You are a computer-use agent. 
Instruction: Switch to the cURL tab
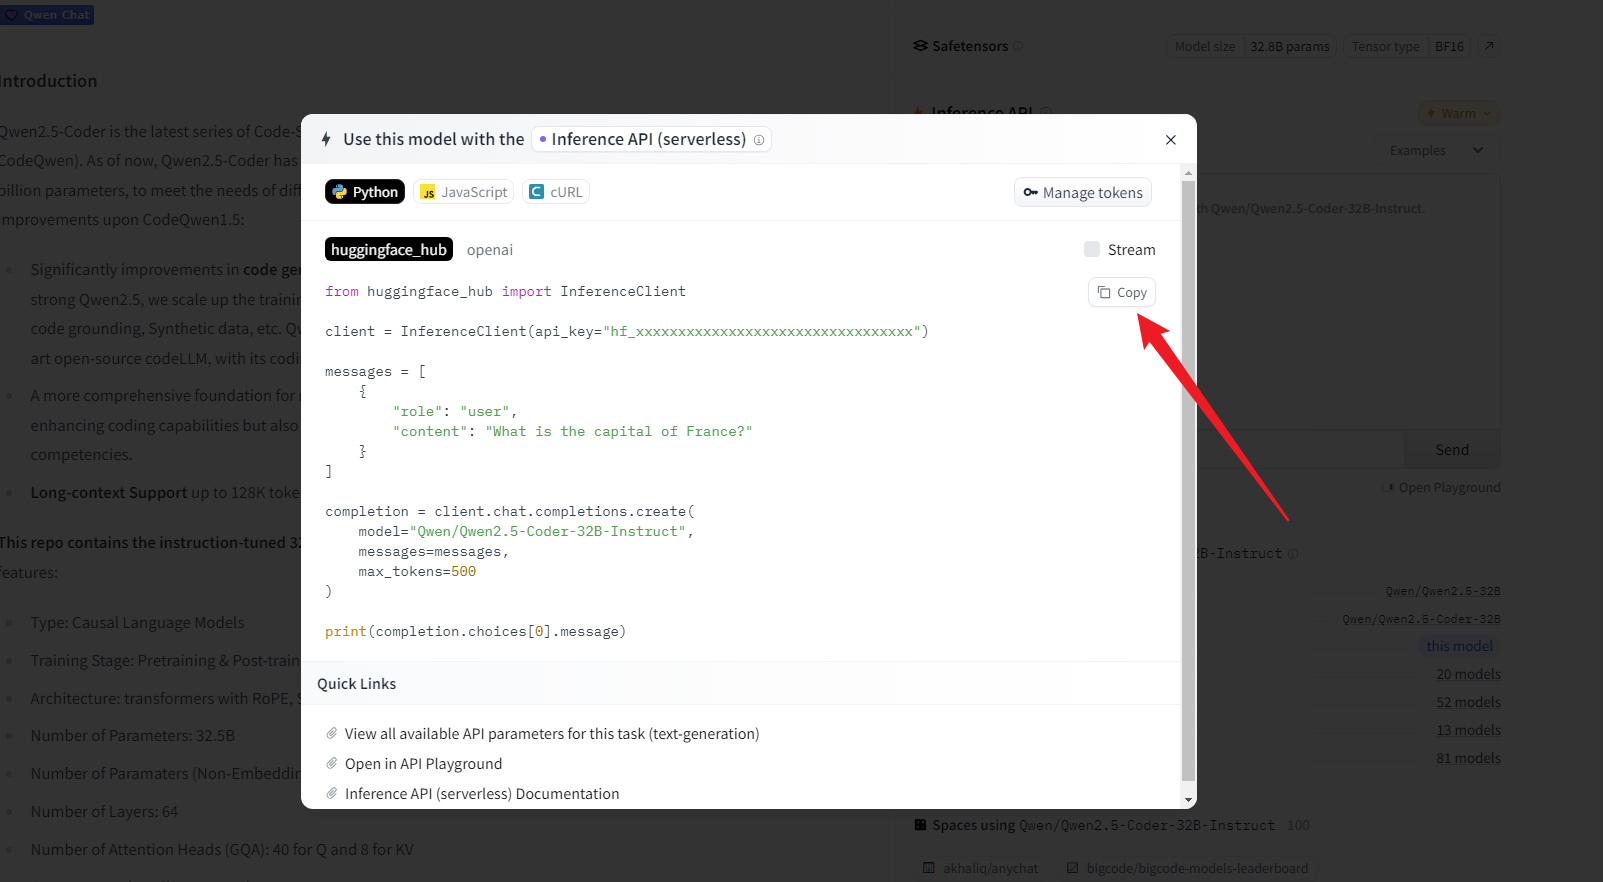tap(556, 192)
